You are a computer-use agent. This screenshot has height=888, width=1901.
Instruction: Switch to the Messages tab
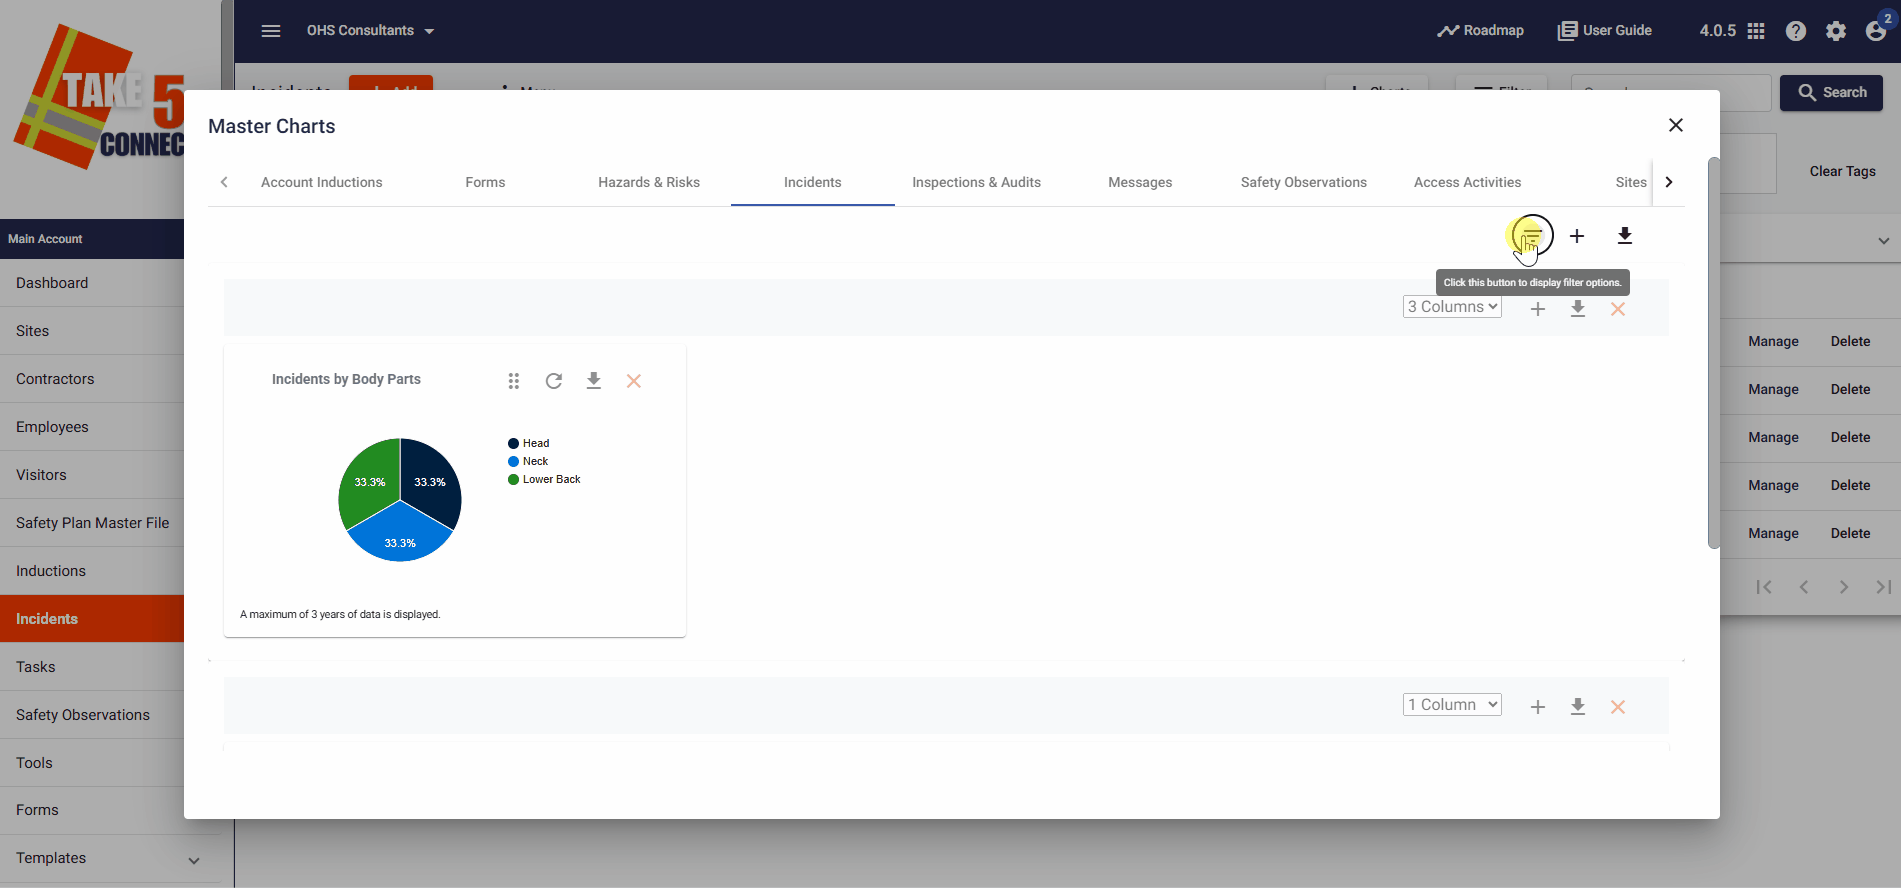click(1140, 182)
